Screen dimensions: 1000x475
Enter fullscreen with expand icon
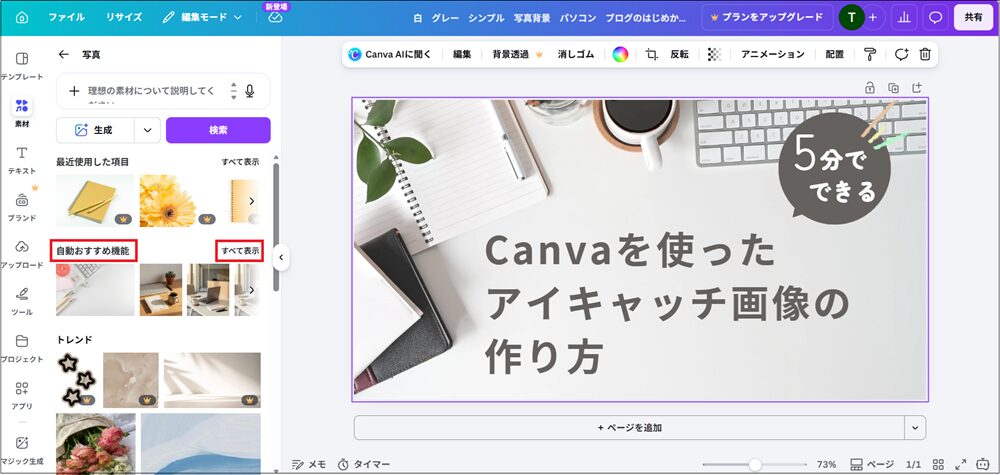(961, 465)
